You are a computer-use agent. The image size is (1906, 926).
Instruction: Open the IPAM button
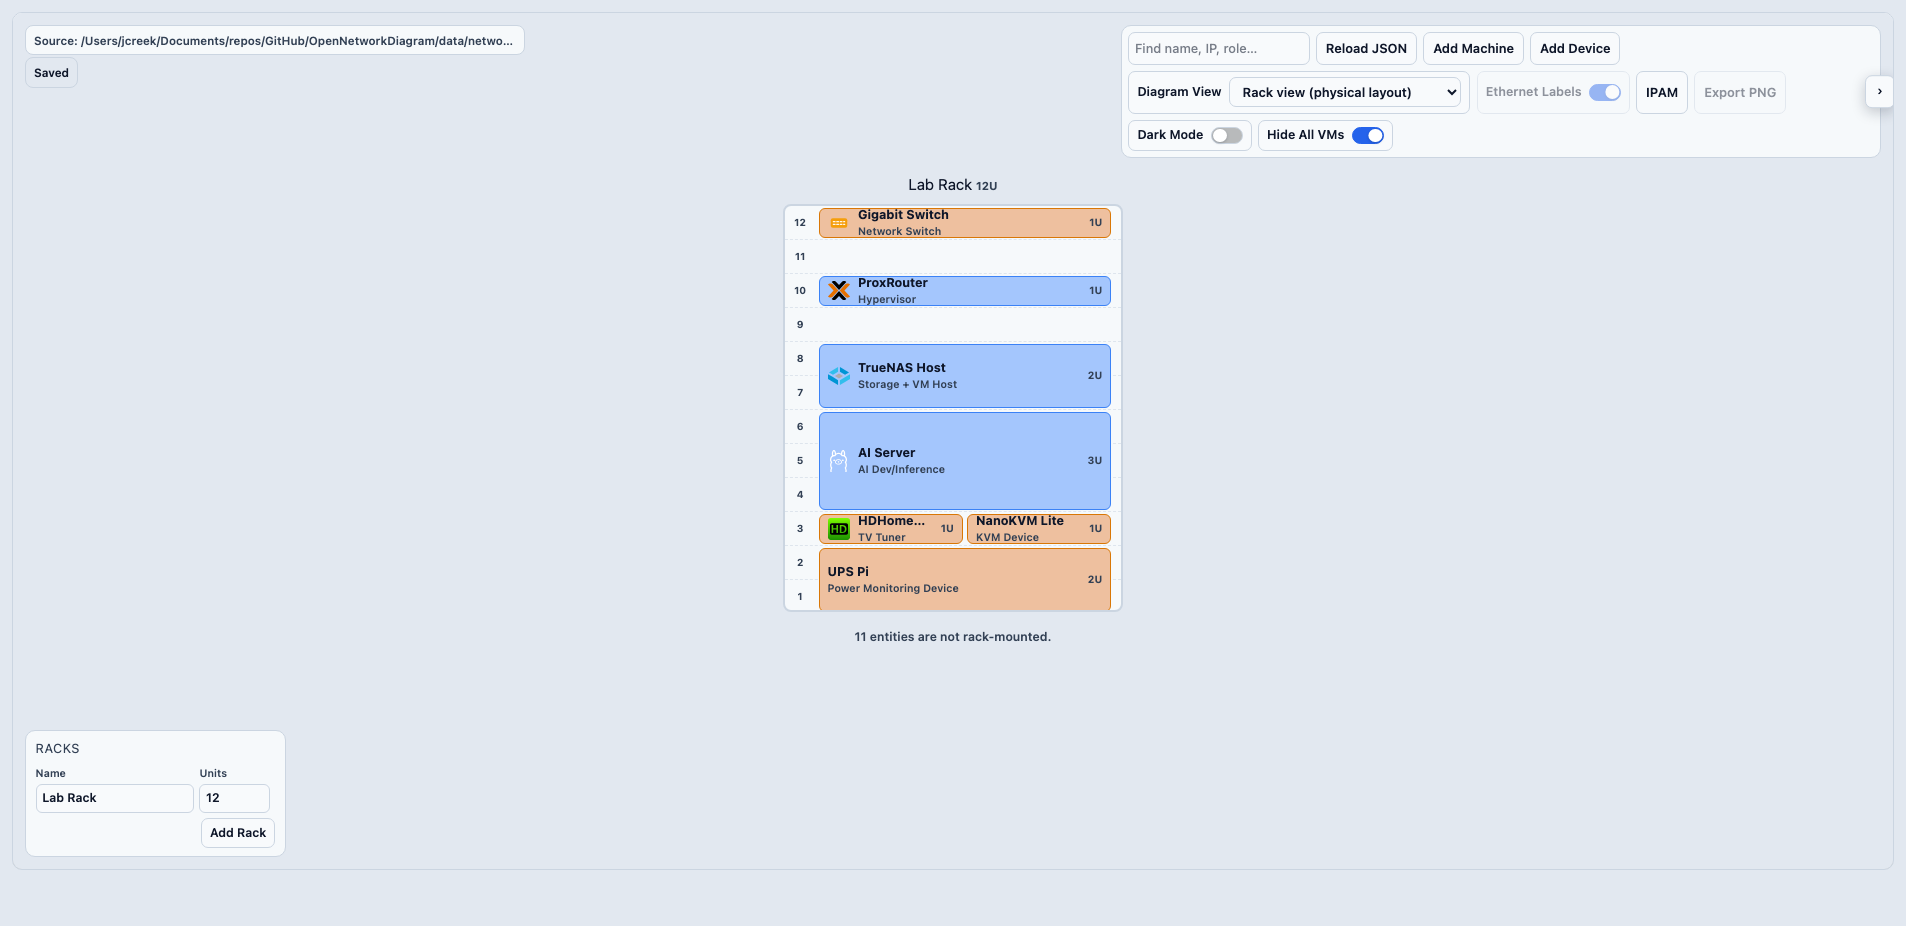point(1661,92)
